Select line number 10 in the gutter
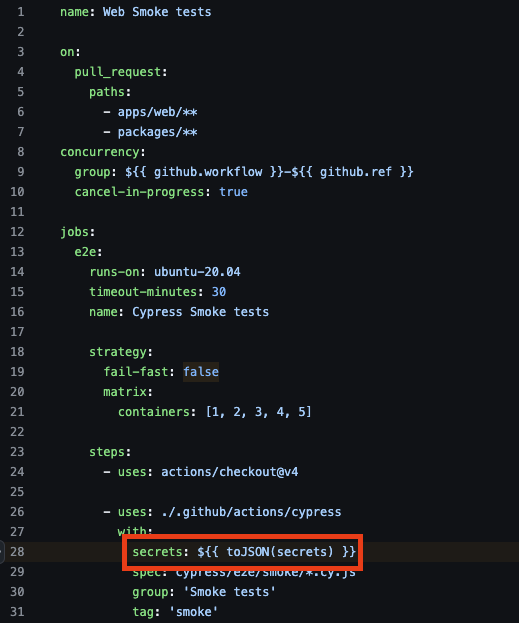 tap(17, 192)
